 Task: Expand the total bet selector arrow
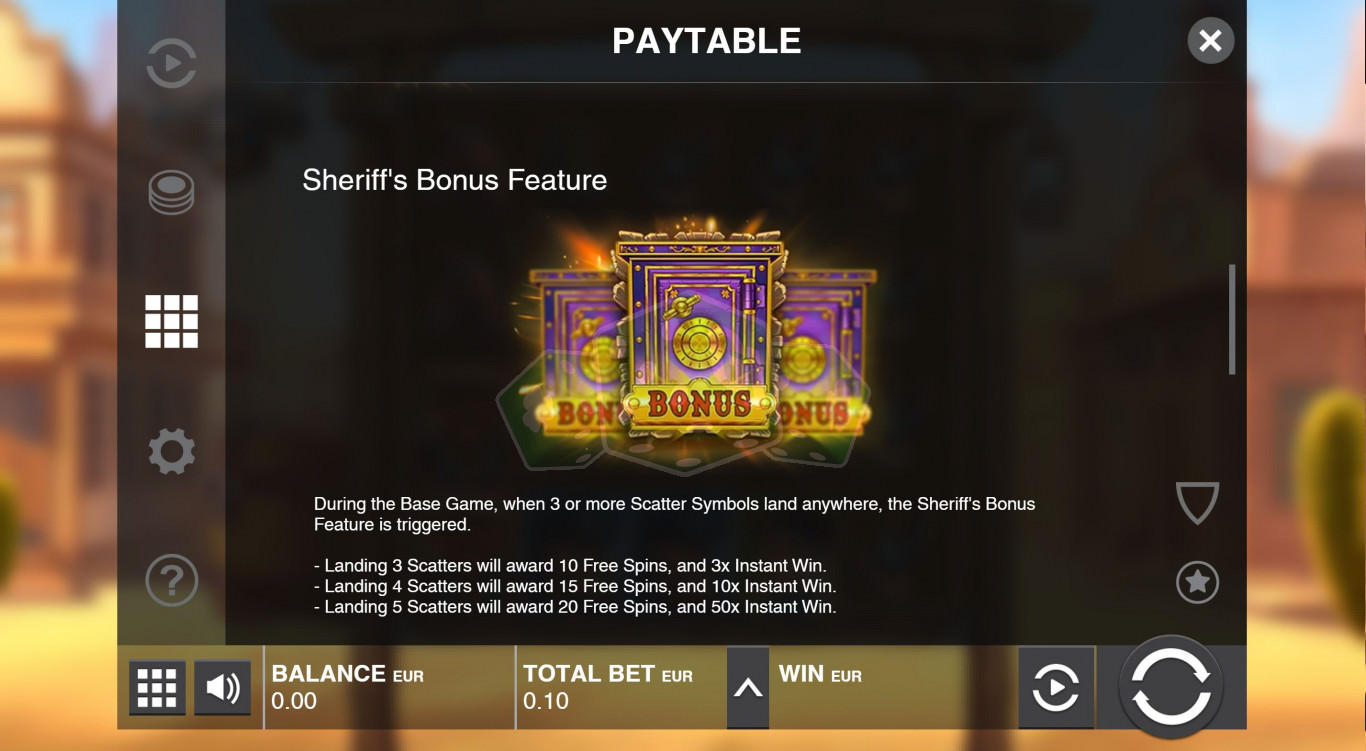(748, 688)
